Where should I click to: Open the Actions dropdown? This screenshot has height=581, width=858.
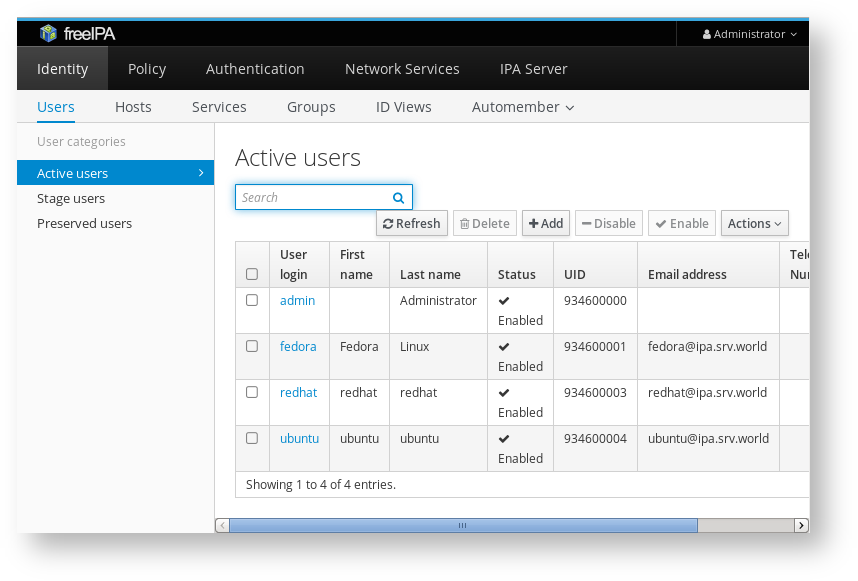coord(754,224)
